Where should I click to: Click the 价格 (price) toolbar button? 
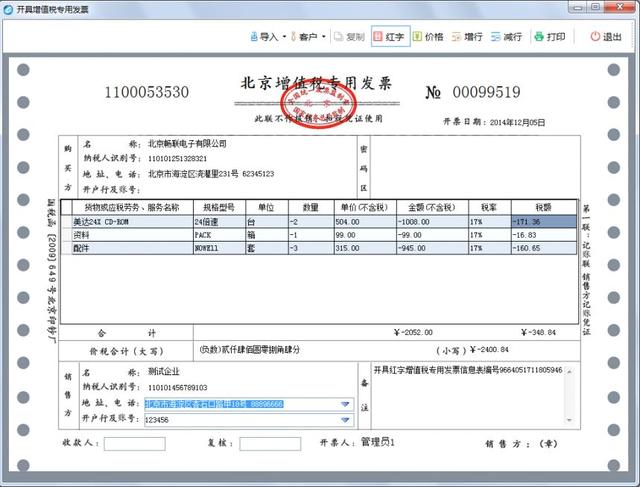428,37
